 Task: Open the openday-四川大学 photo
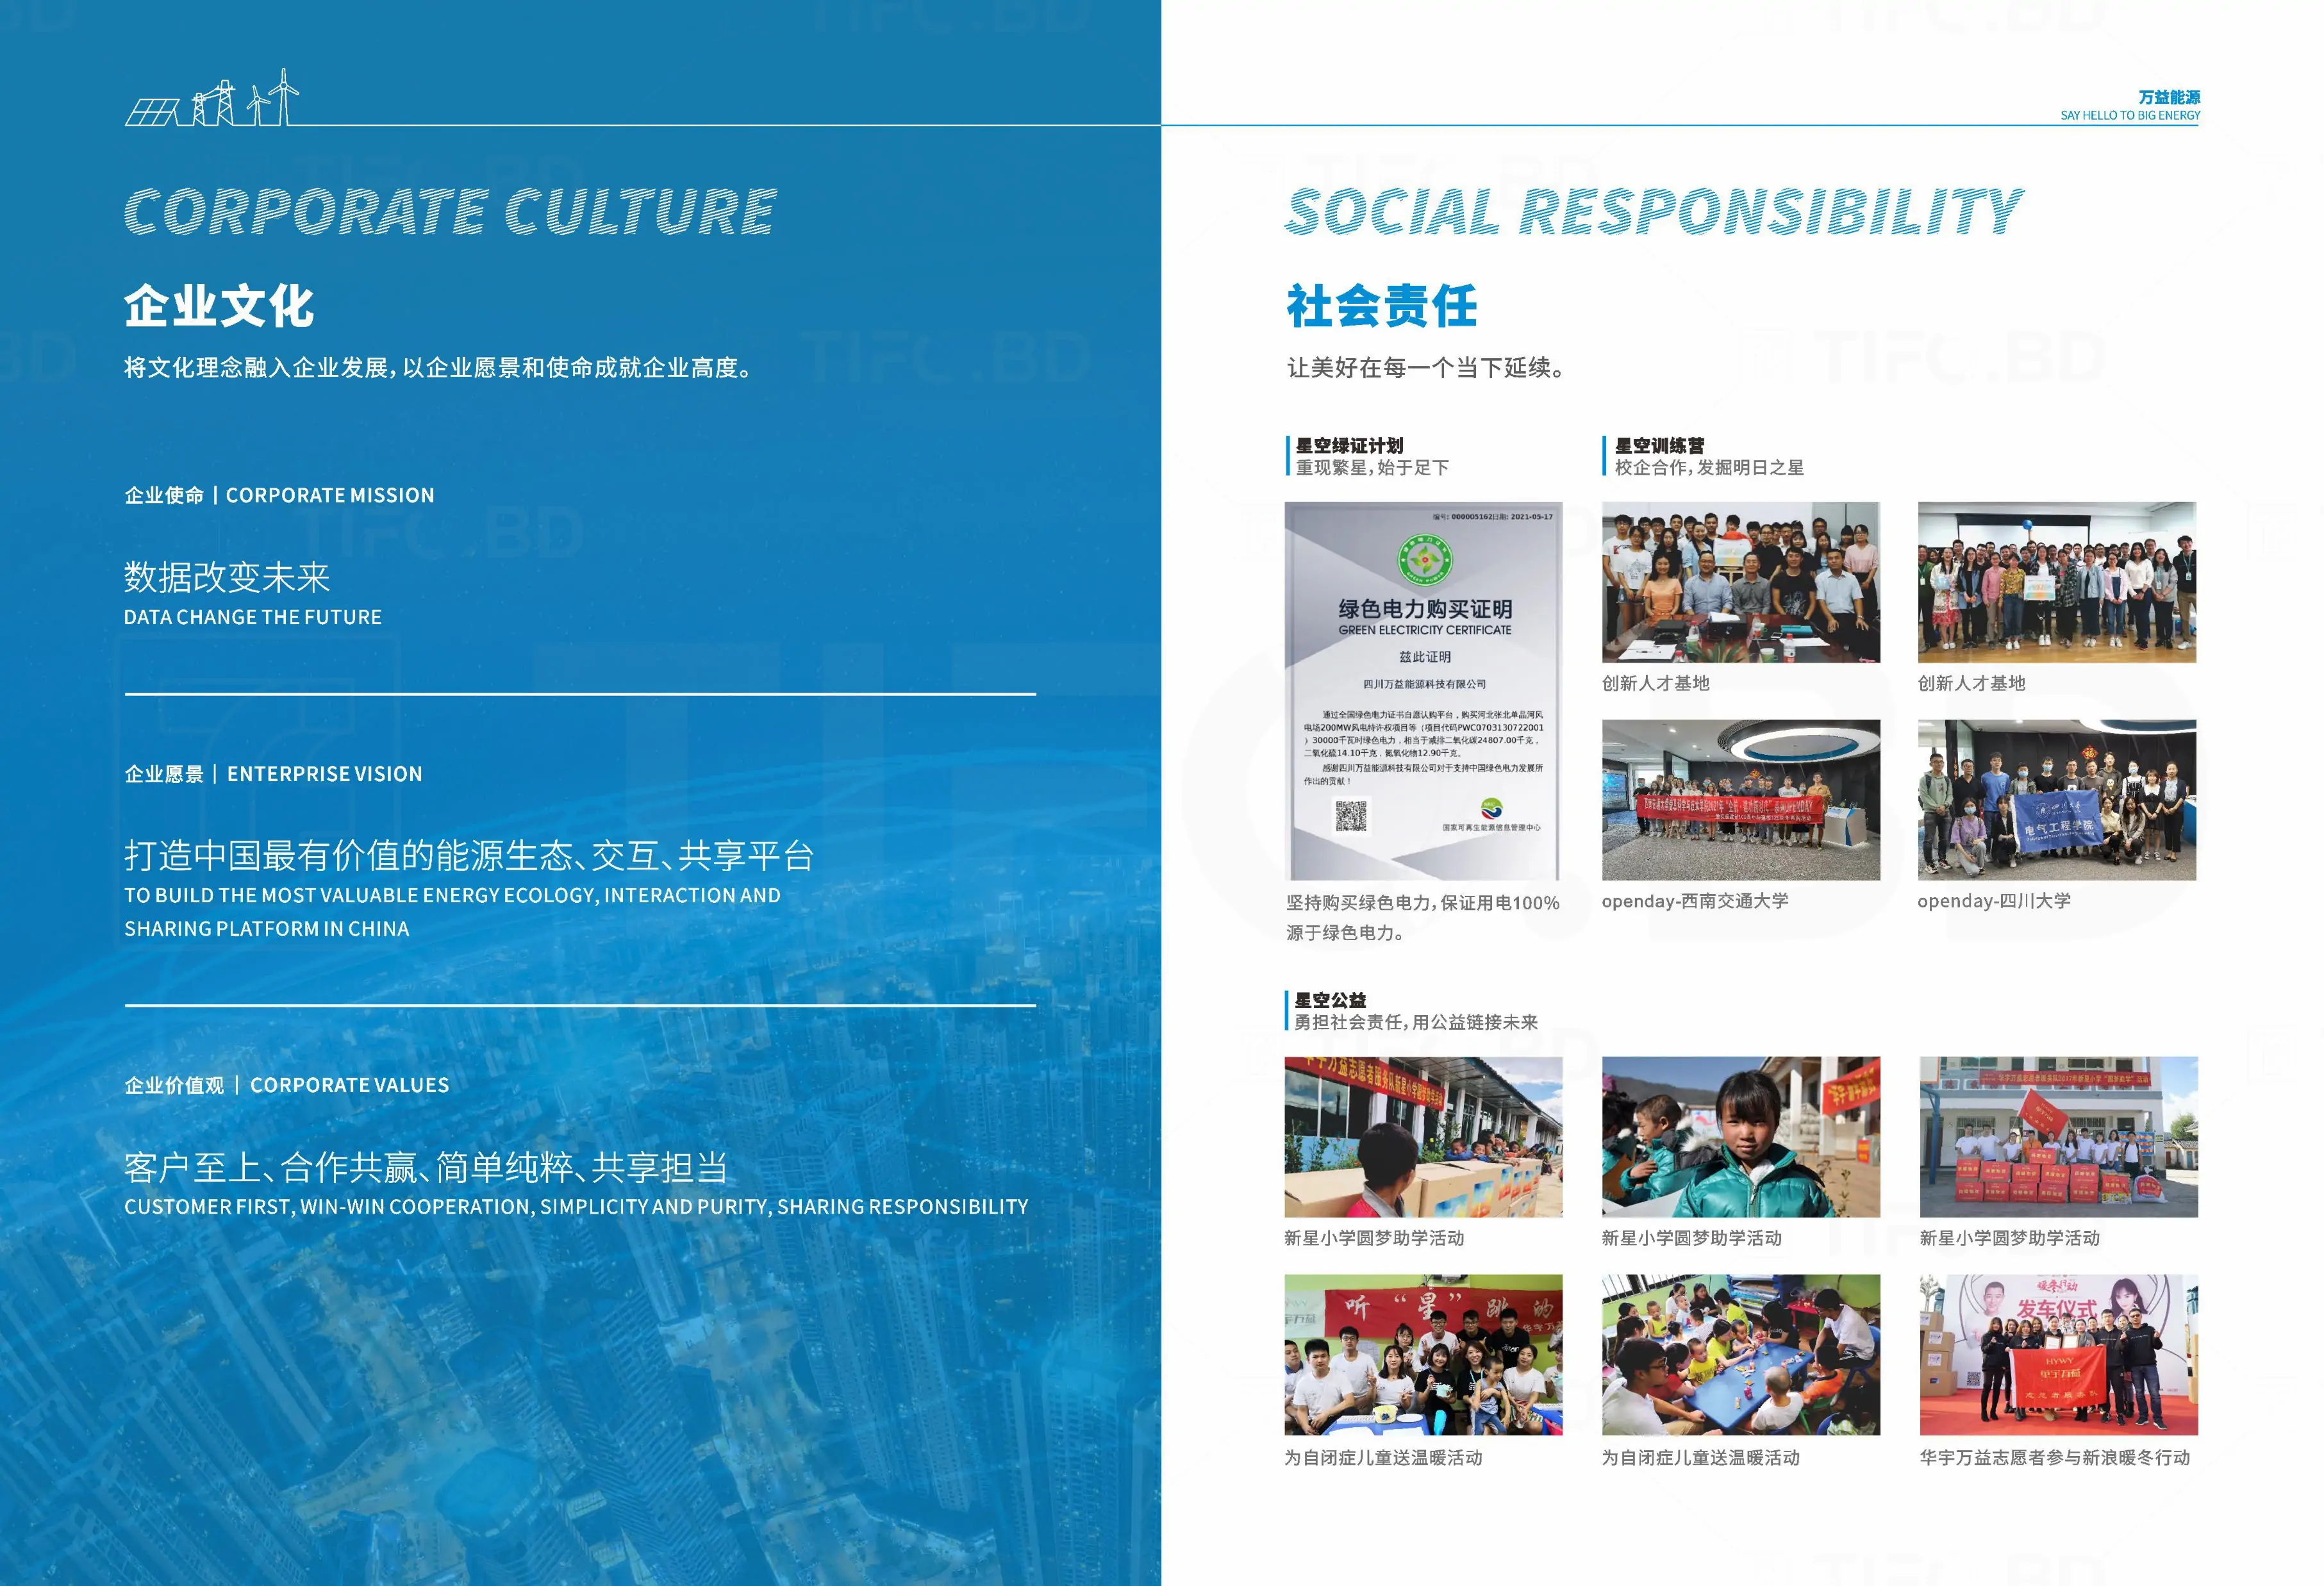[x=2056, y=800]
